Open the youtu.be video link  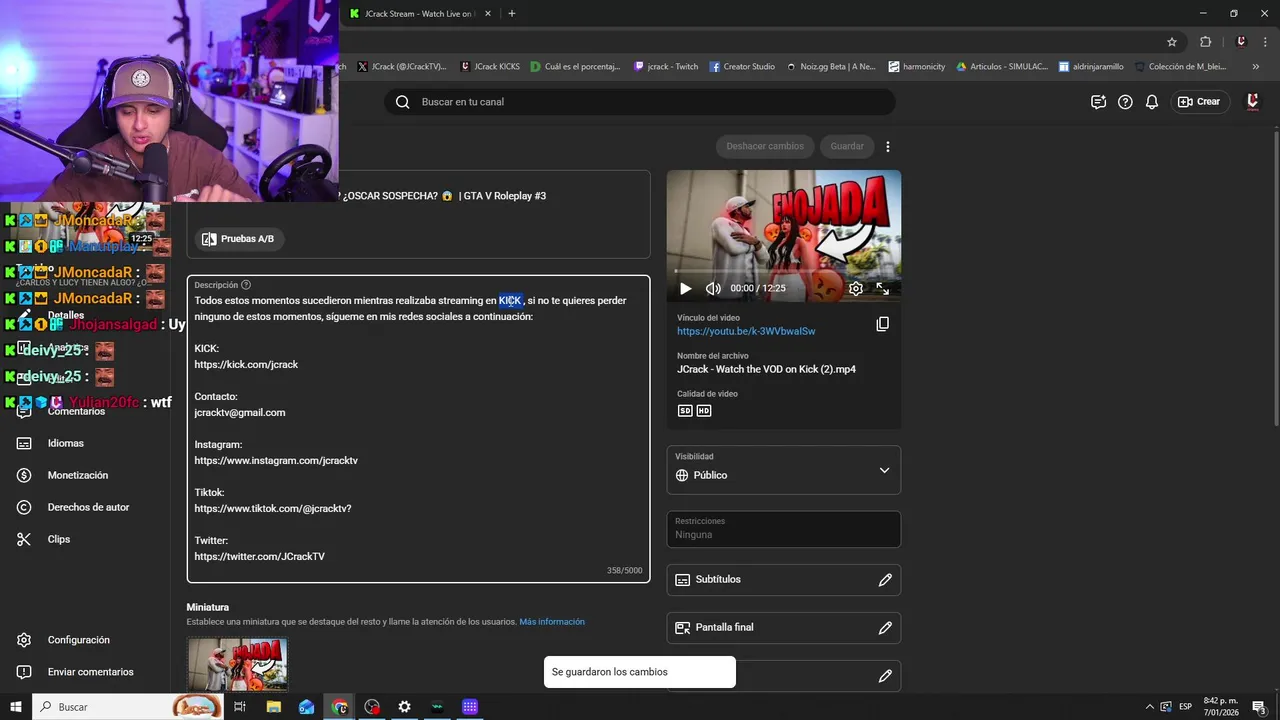746,331
